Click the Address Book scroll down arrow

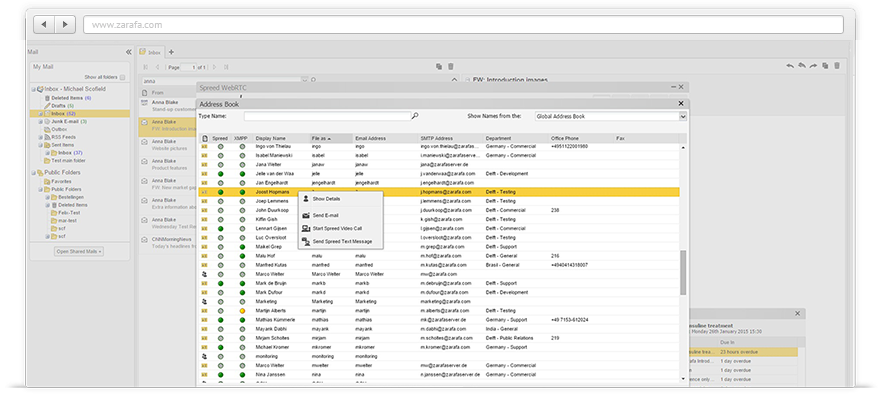point(683,379)
